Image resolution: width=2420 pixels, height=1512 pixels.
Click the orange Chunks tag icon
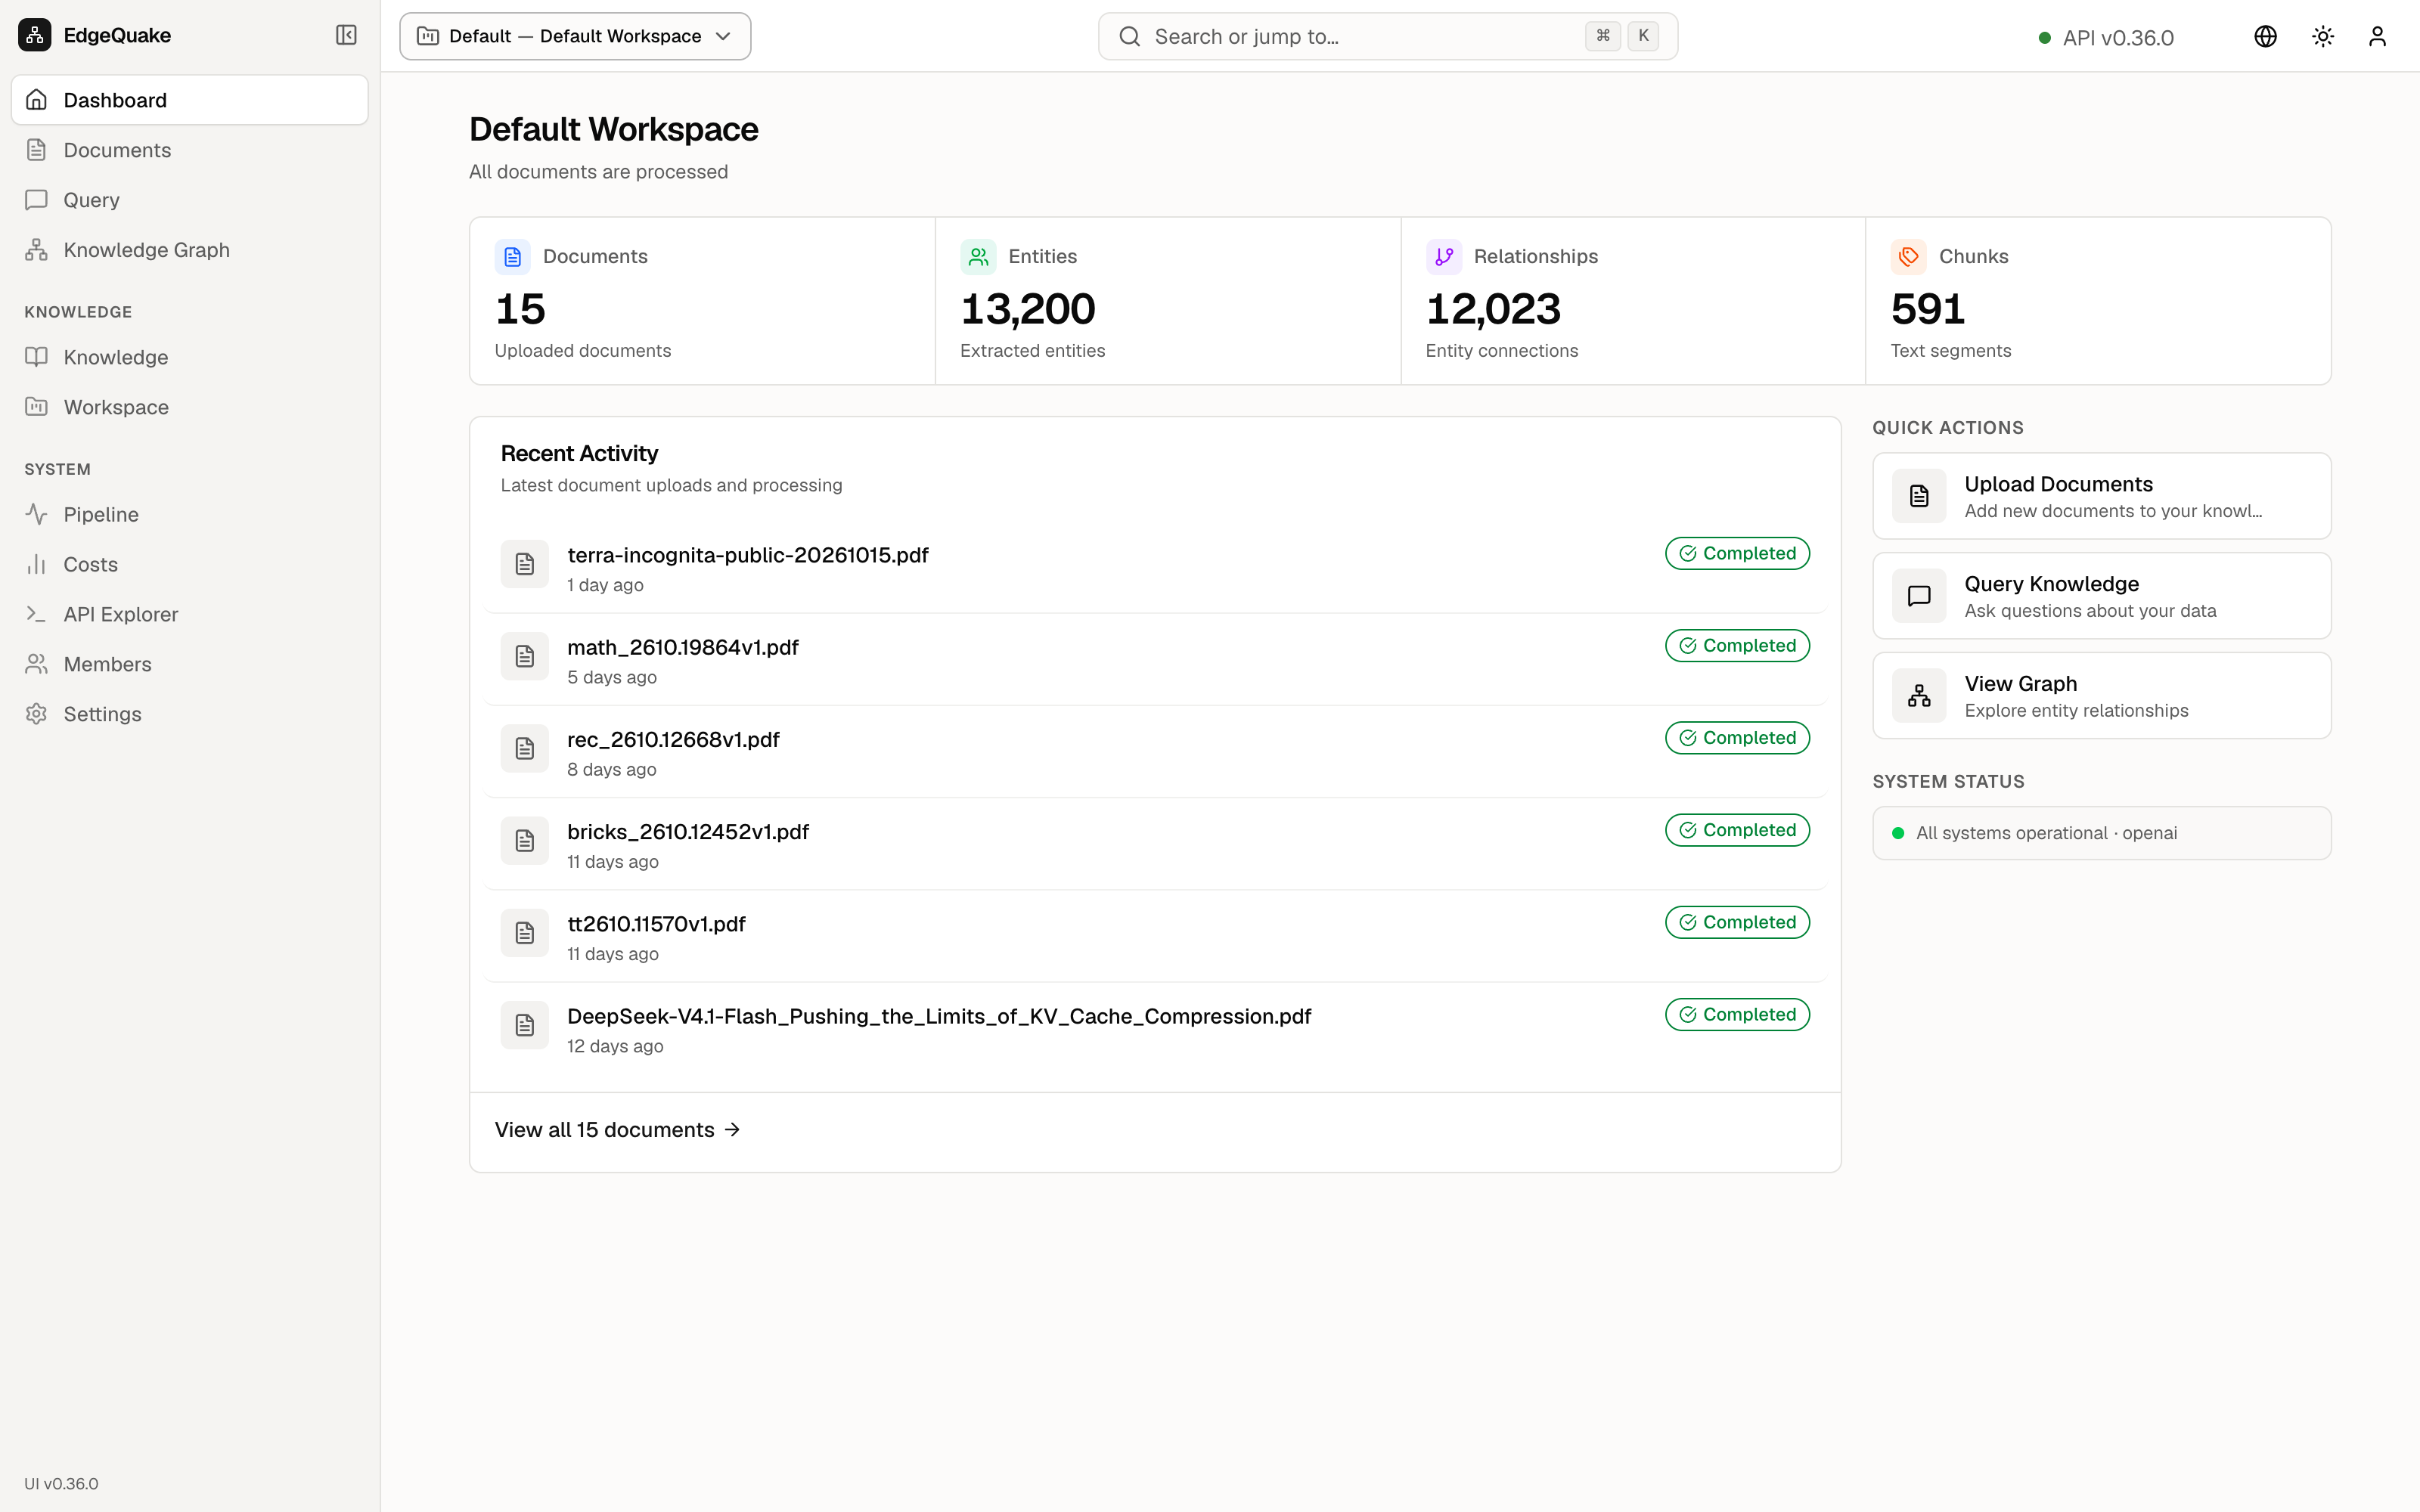click(x=1908, y=257)
